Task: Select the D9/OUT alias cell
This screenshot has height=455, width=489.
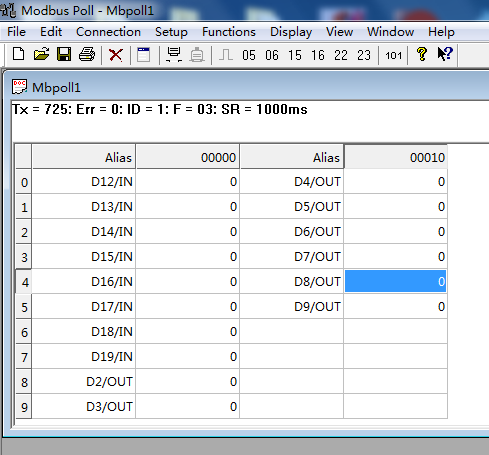Action: (x=292, y=307)
